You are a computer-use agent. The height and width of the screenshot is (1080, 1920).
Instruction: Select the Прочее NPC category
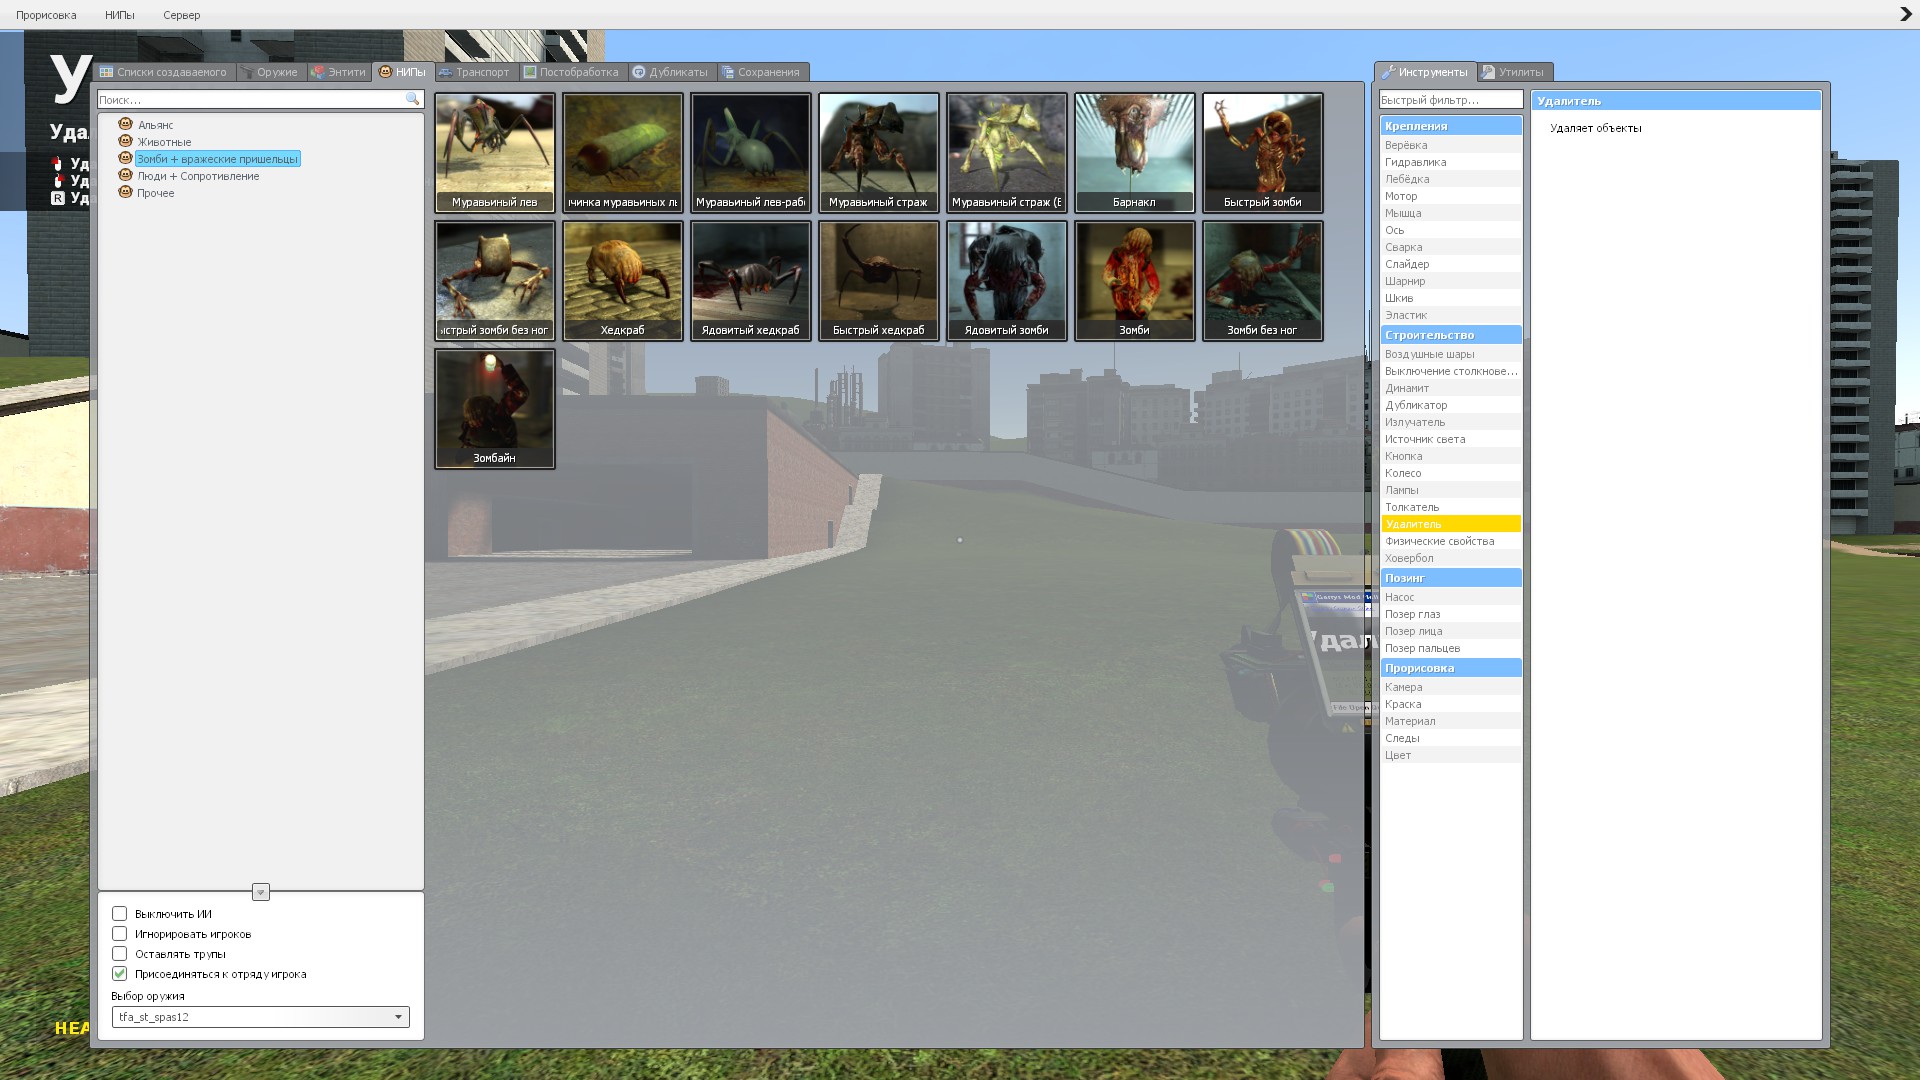click(155, 193)
